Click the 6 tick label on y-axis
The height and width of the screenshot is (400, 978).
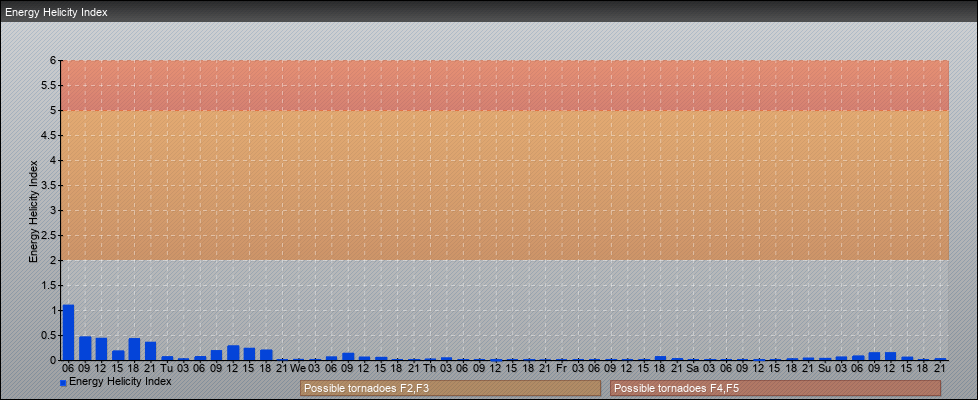(x=53, y=61)
